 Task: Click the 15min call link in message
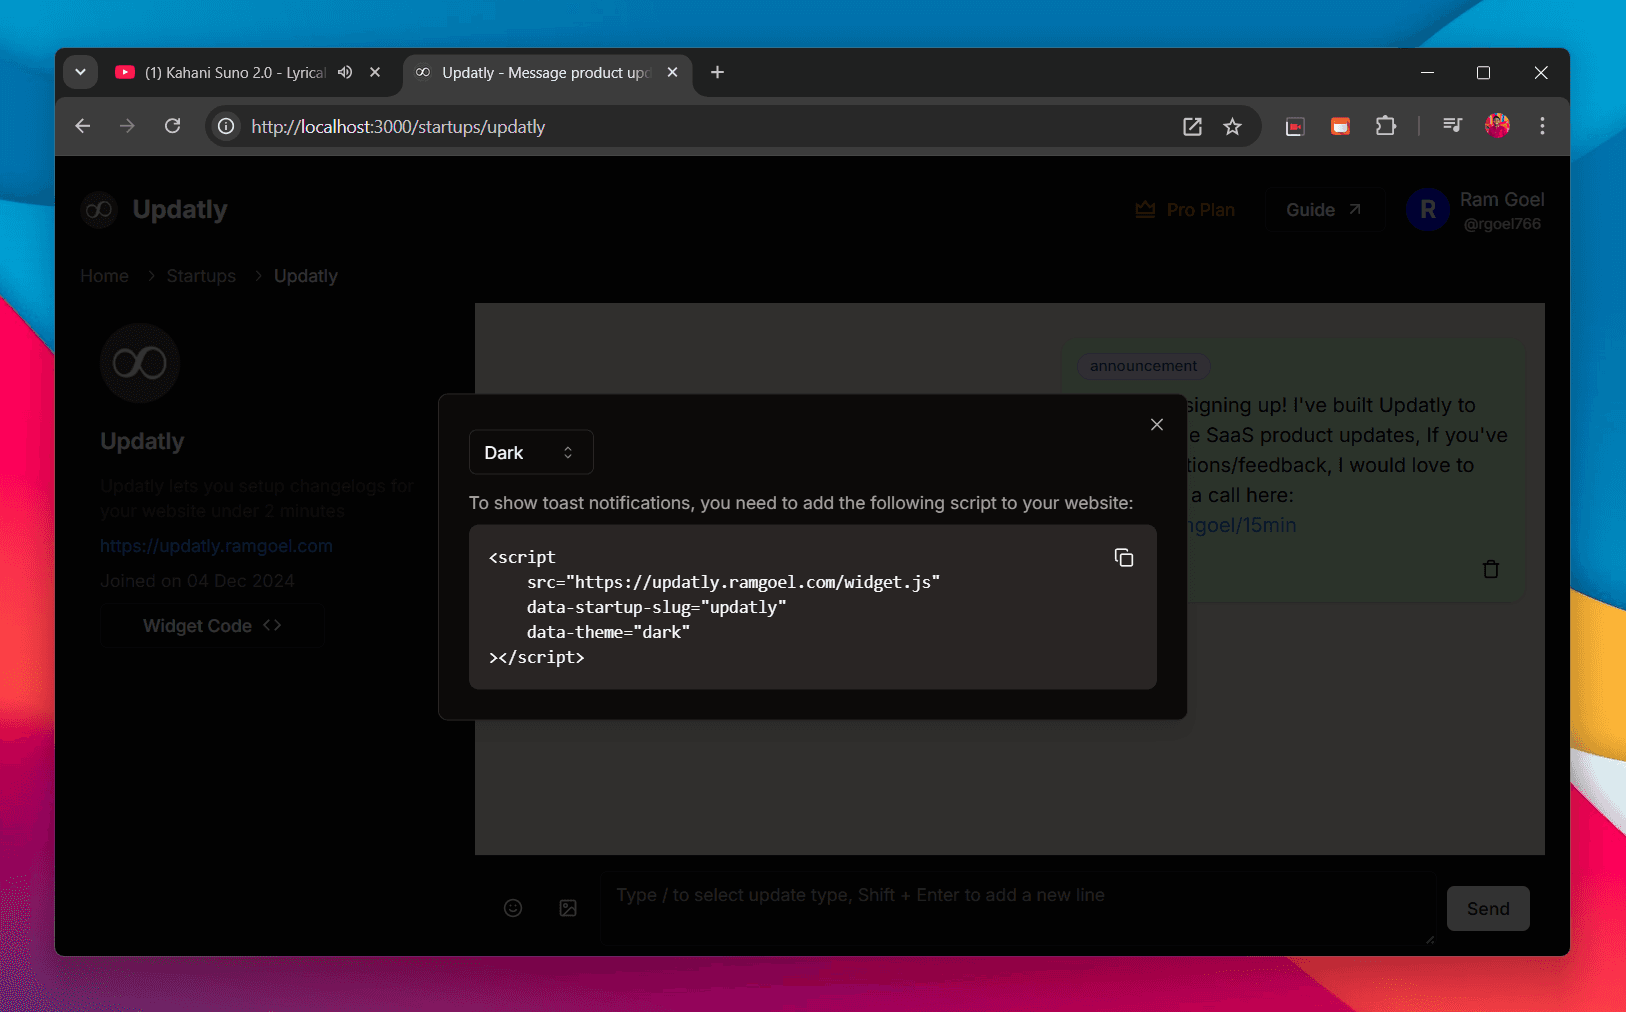tap(1241, 525)
